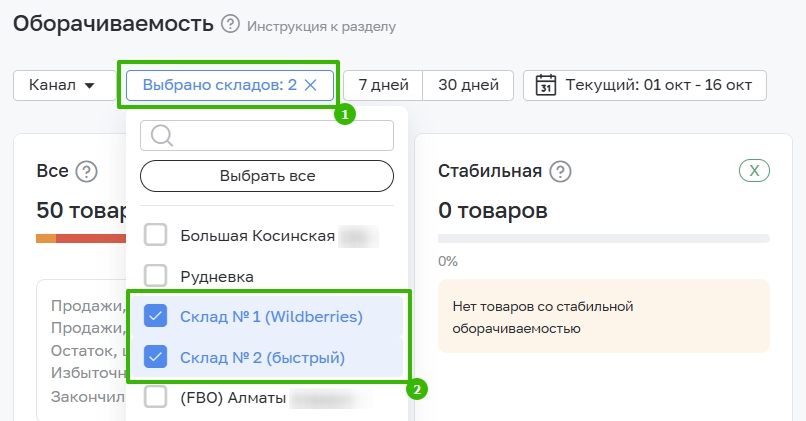Select the 30 дней period tab
806x421 pixels.
(468, 85)
